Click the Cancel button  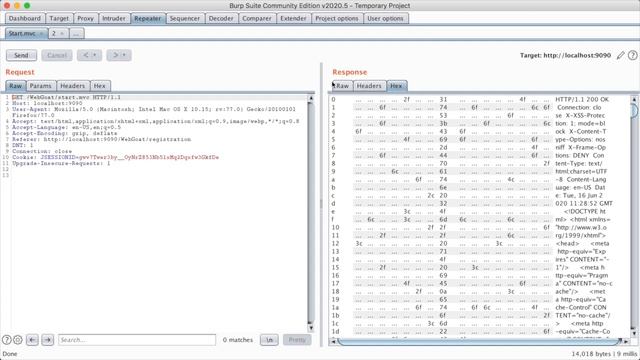[x=57, y=55]
